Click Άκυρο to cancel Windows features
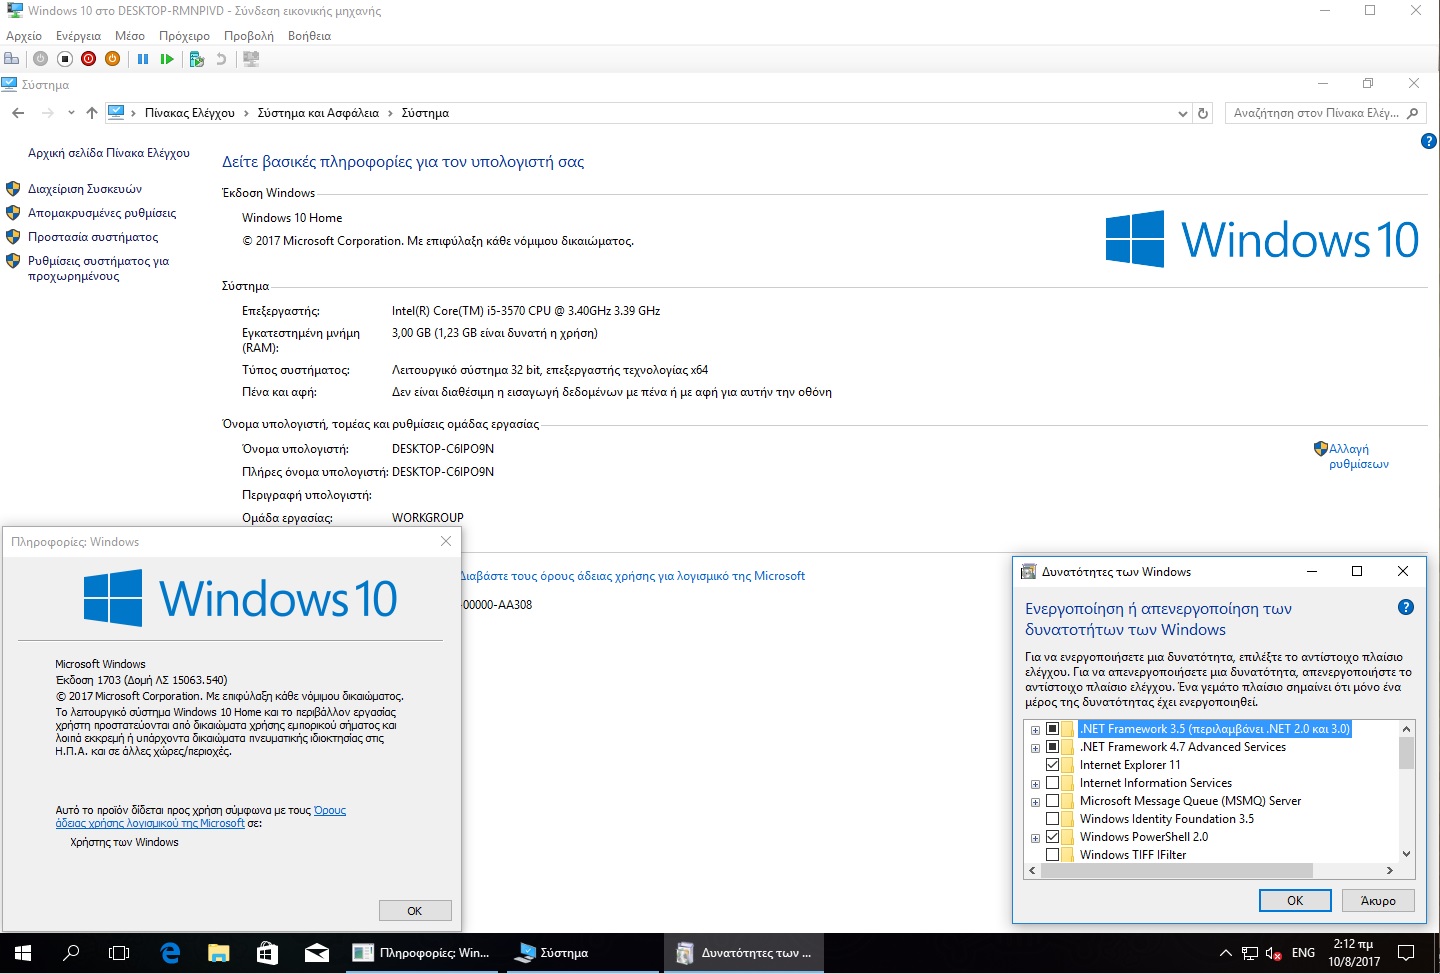Viewport: 1440px width, 974px height. point(1378,900)
